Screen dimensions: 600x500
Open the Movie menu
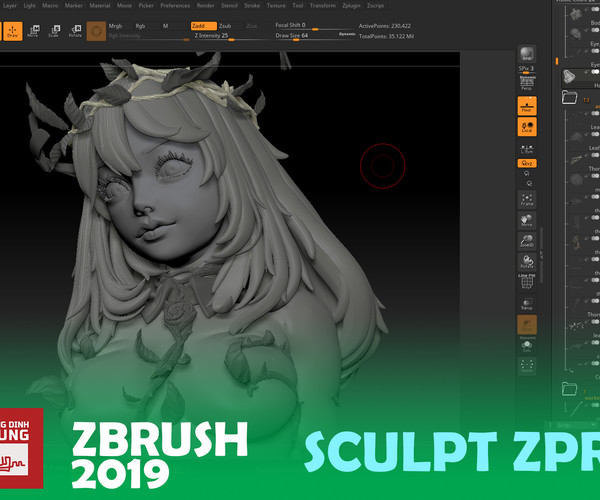(124, 6)
